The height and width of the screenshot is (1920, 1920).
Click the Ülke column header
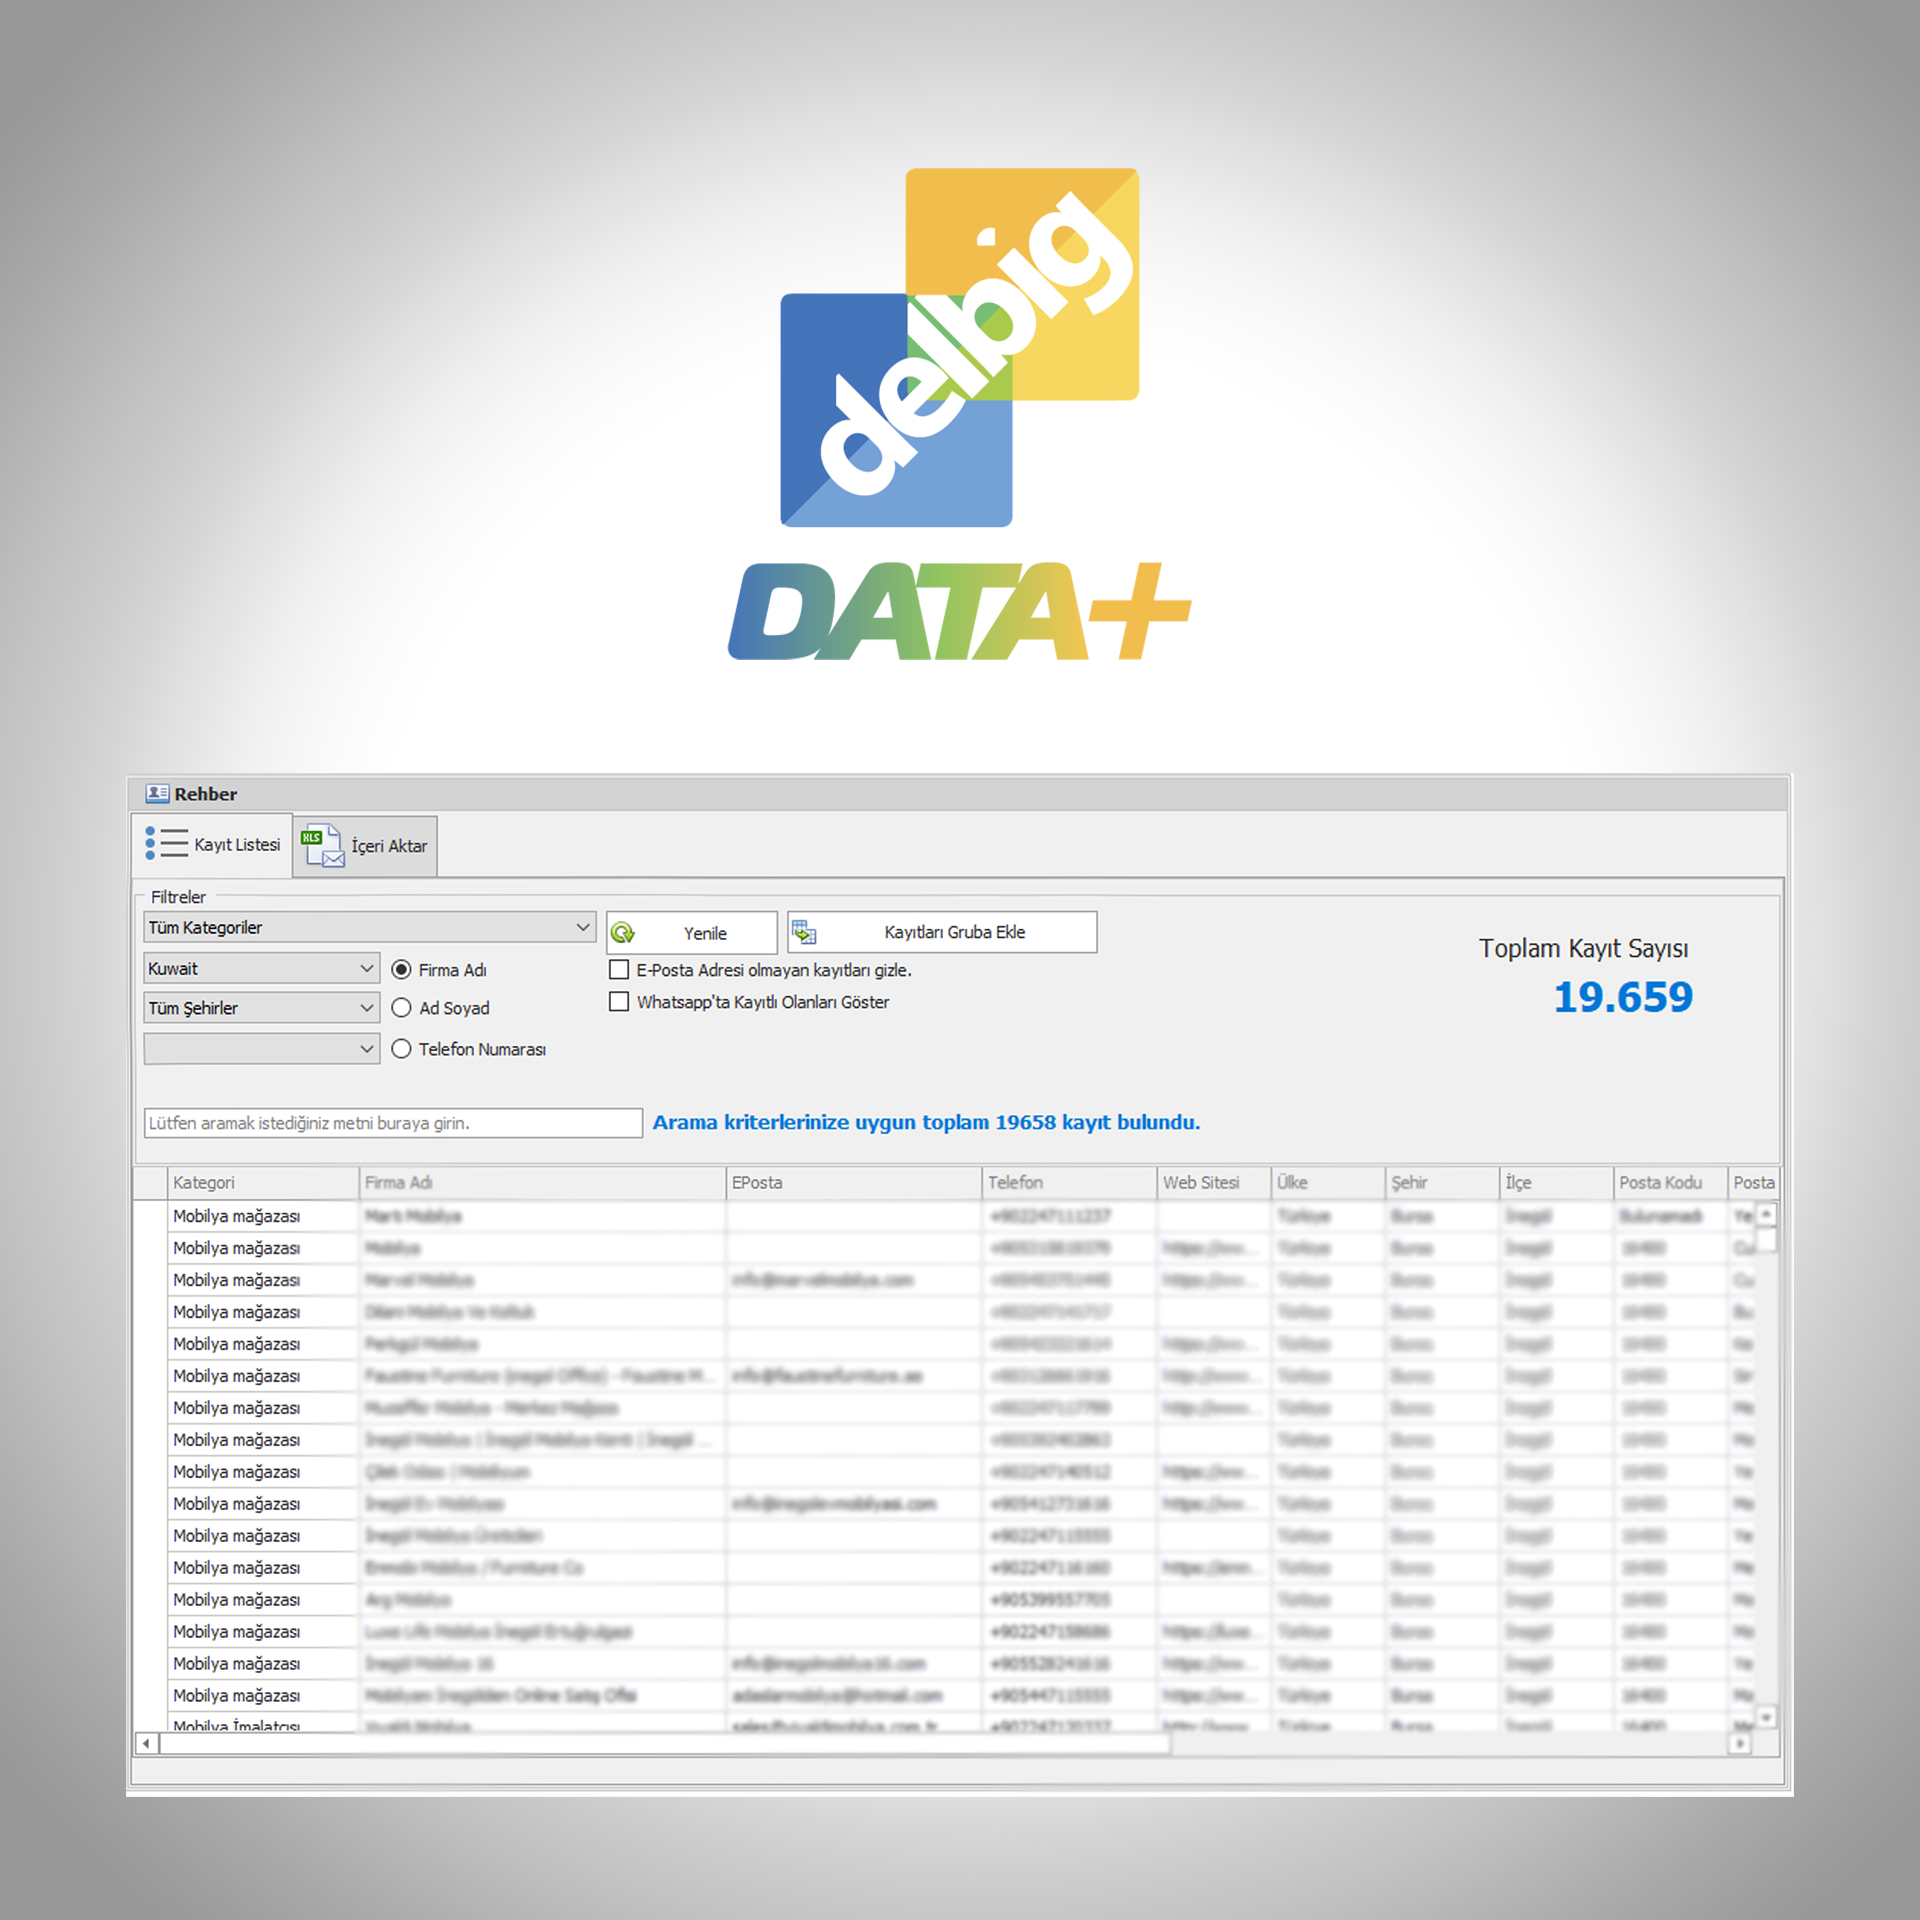(1329, 1182)
